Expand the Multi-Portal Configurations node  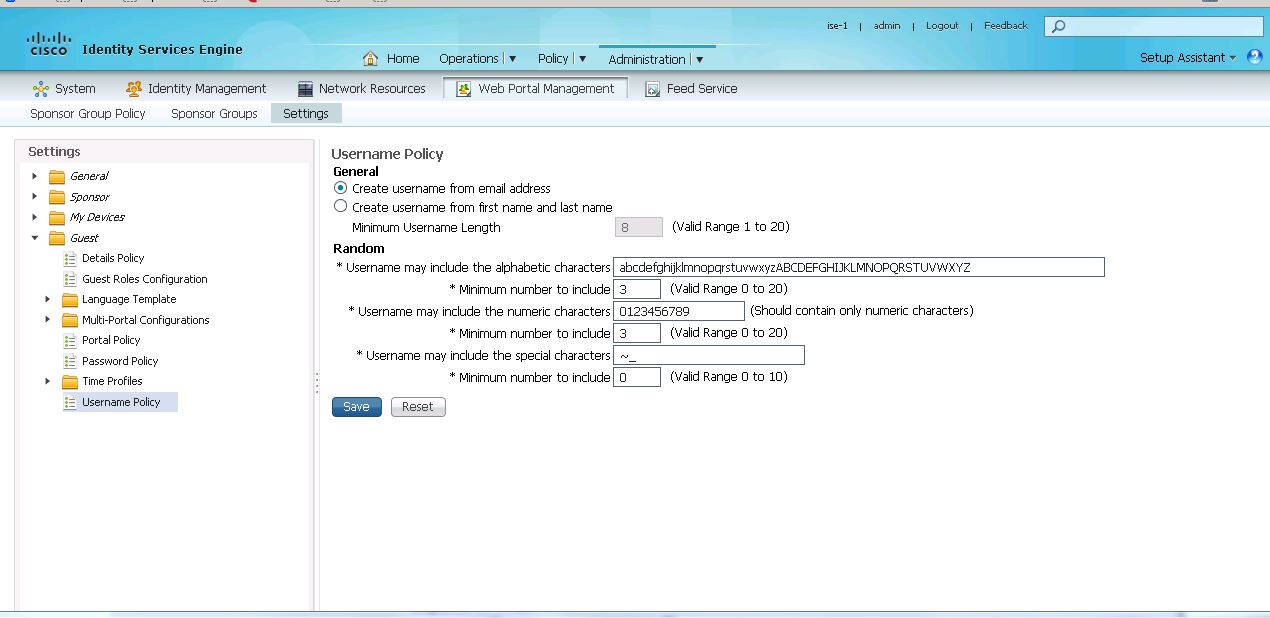click(x=47, y=320)
